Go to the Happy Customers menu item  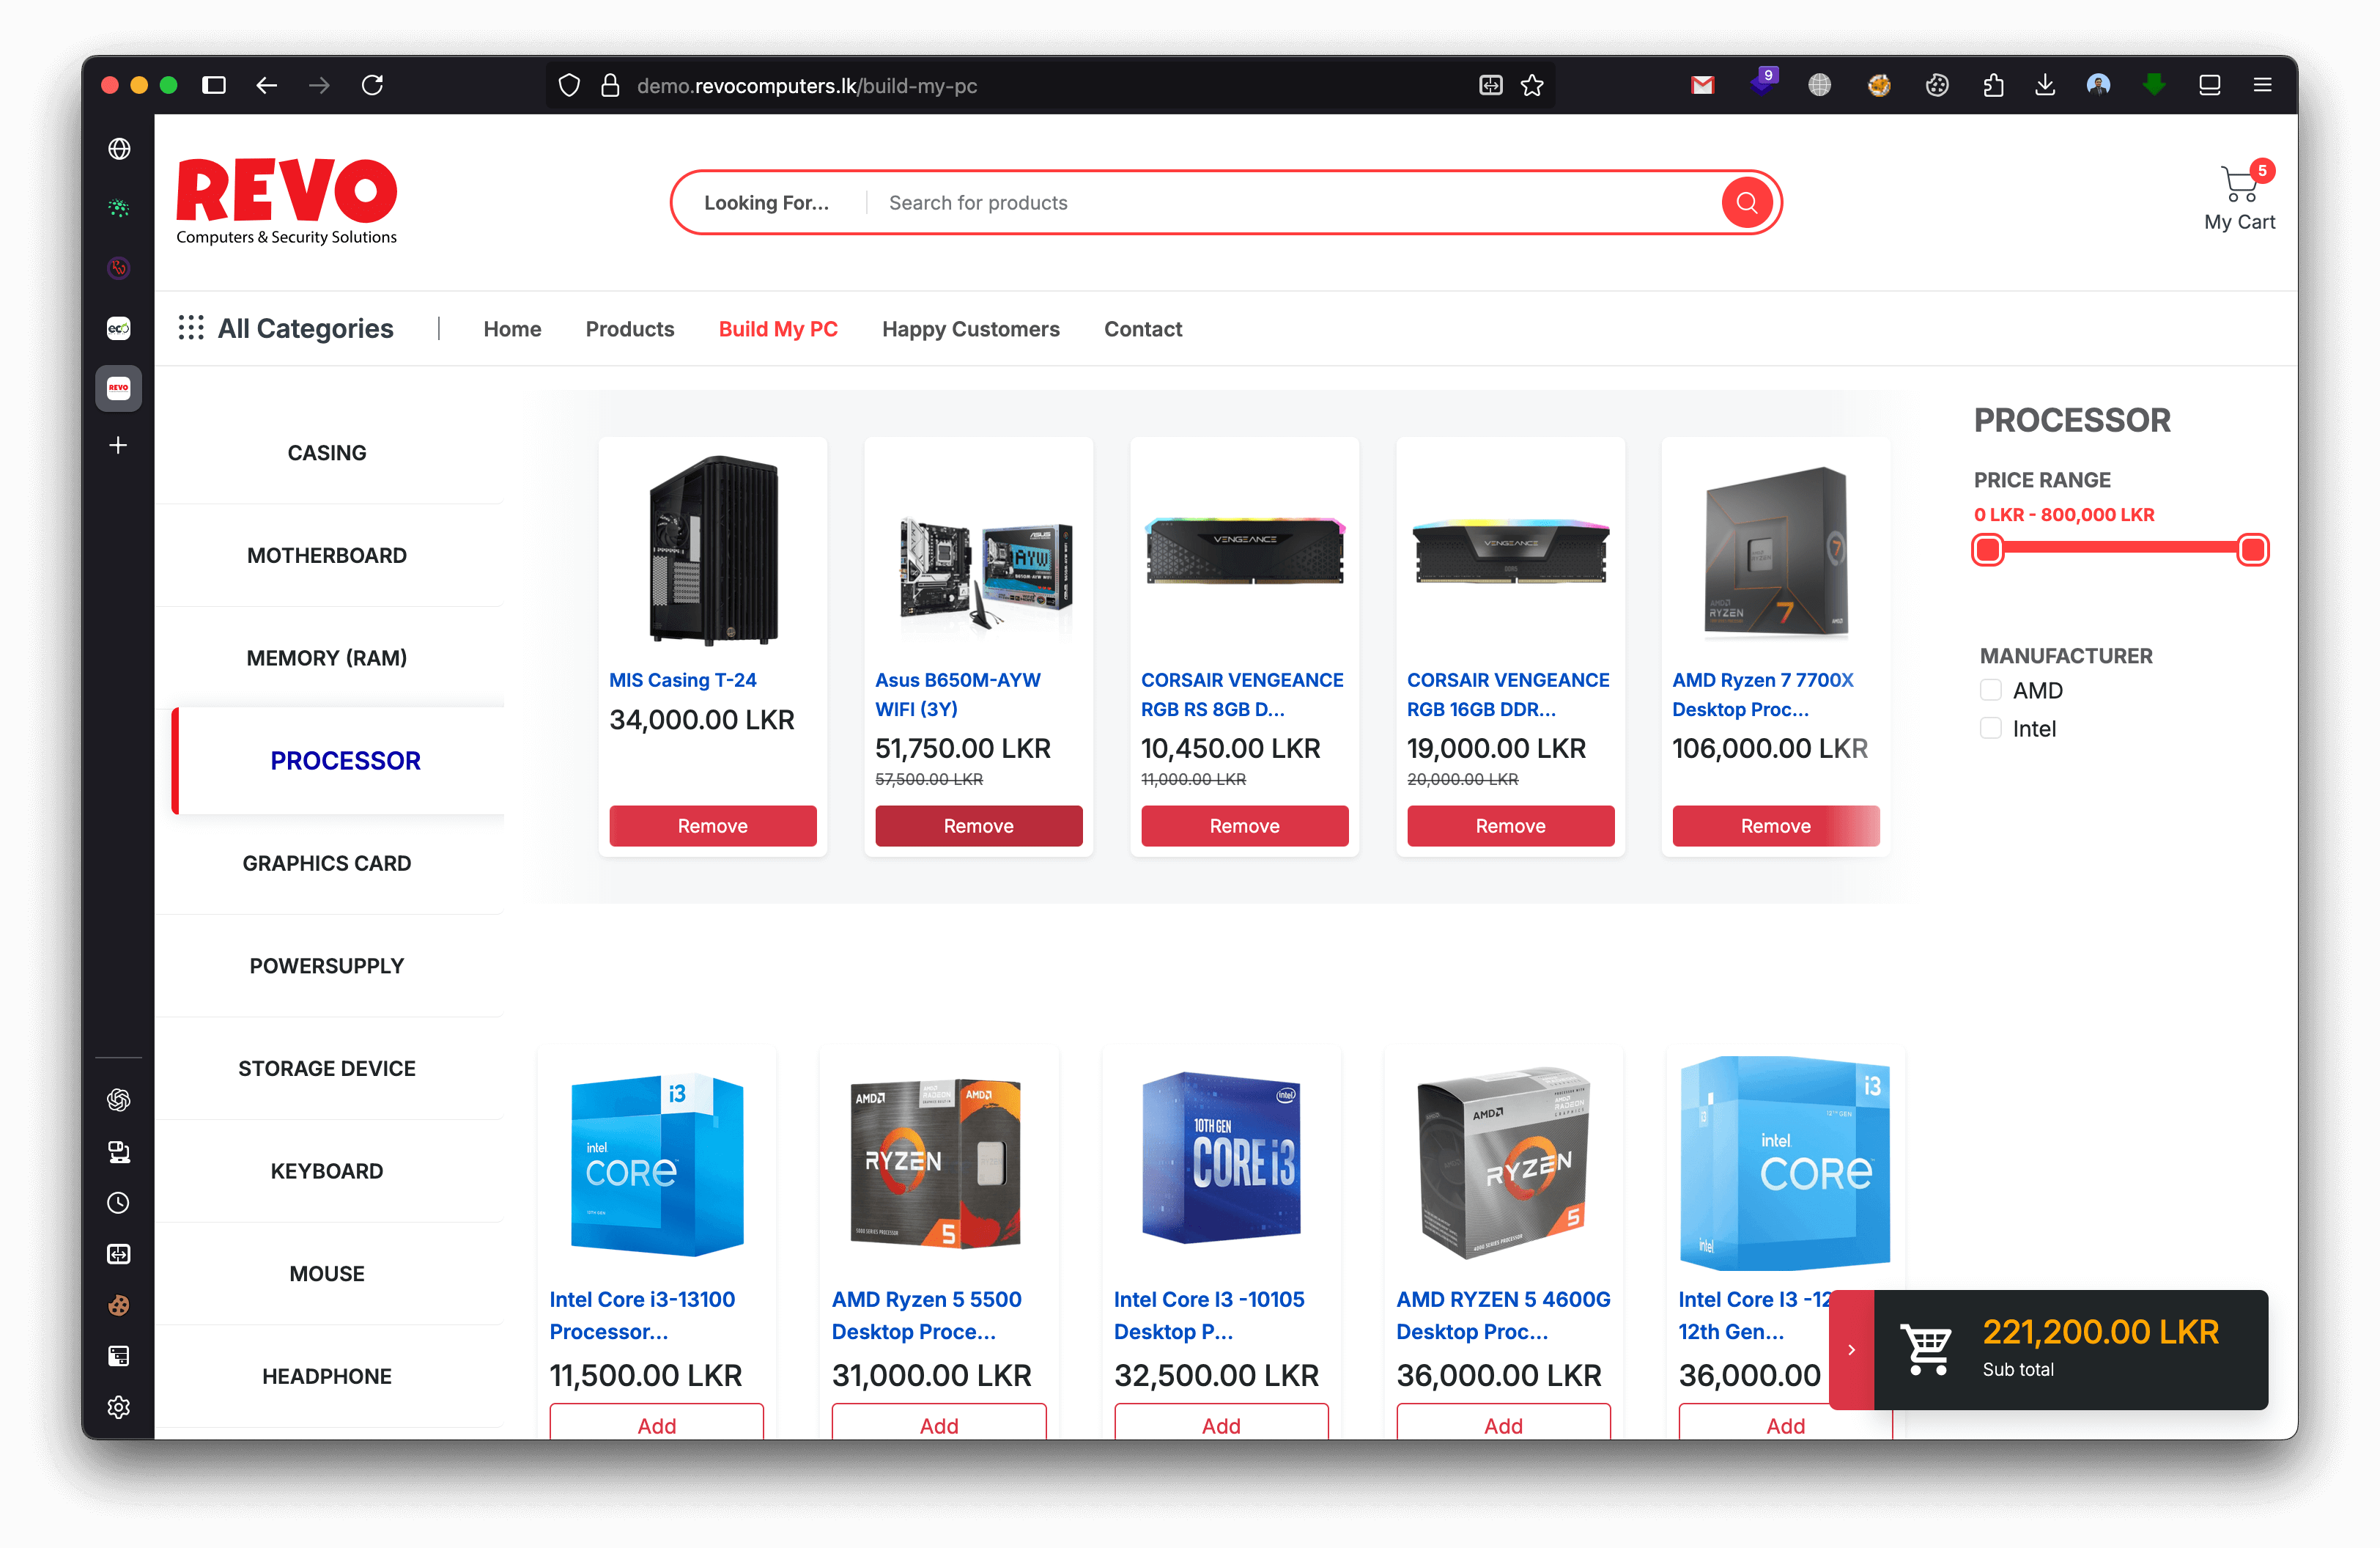click(970, 329)
